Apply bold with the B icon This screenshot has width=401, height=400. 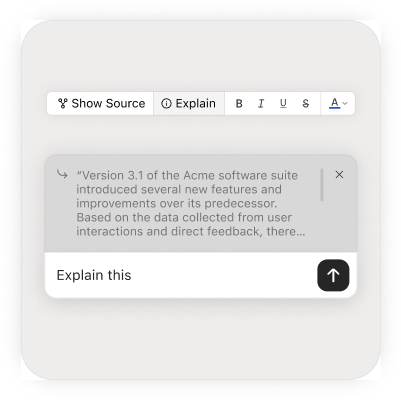(x=239, y=104)
